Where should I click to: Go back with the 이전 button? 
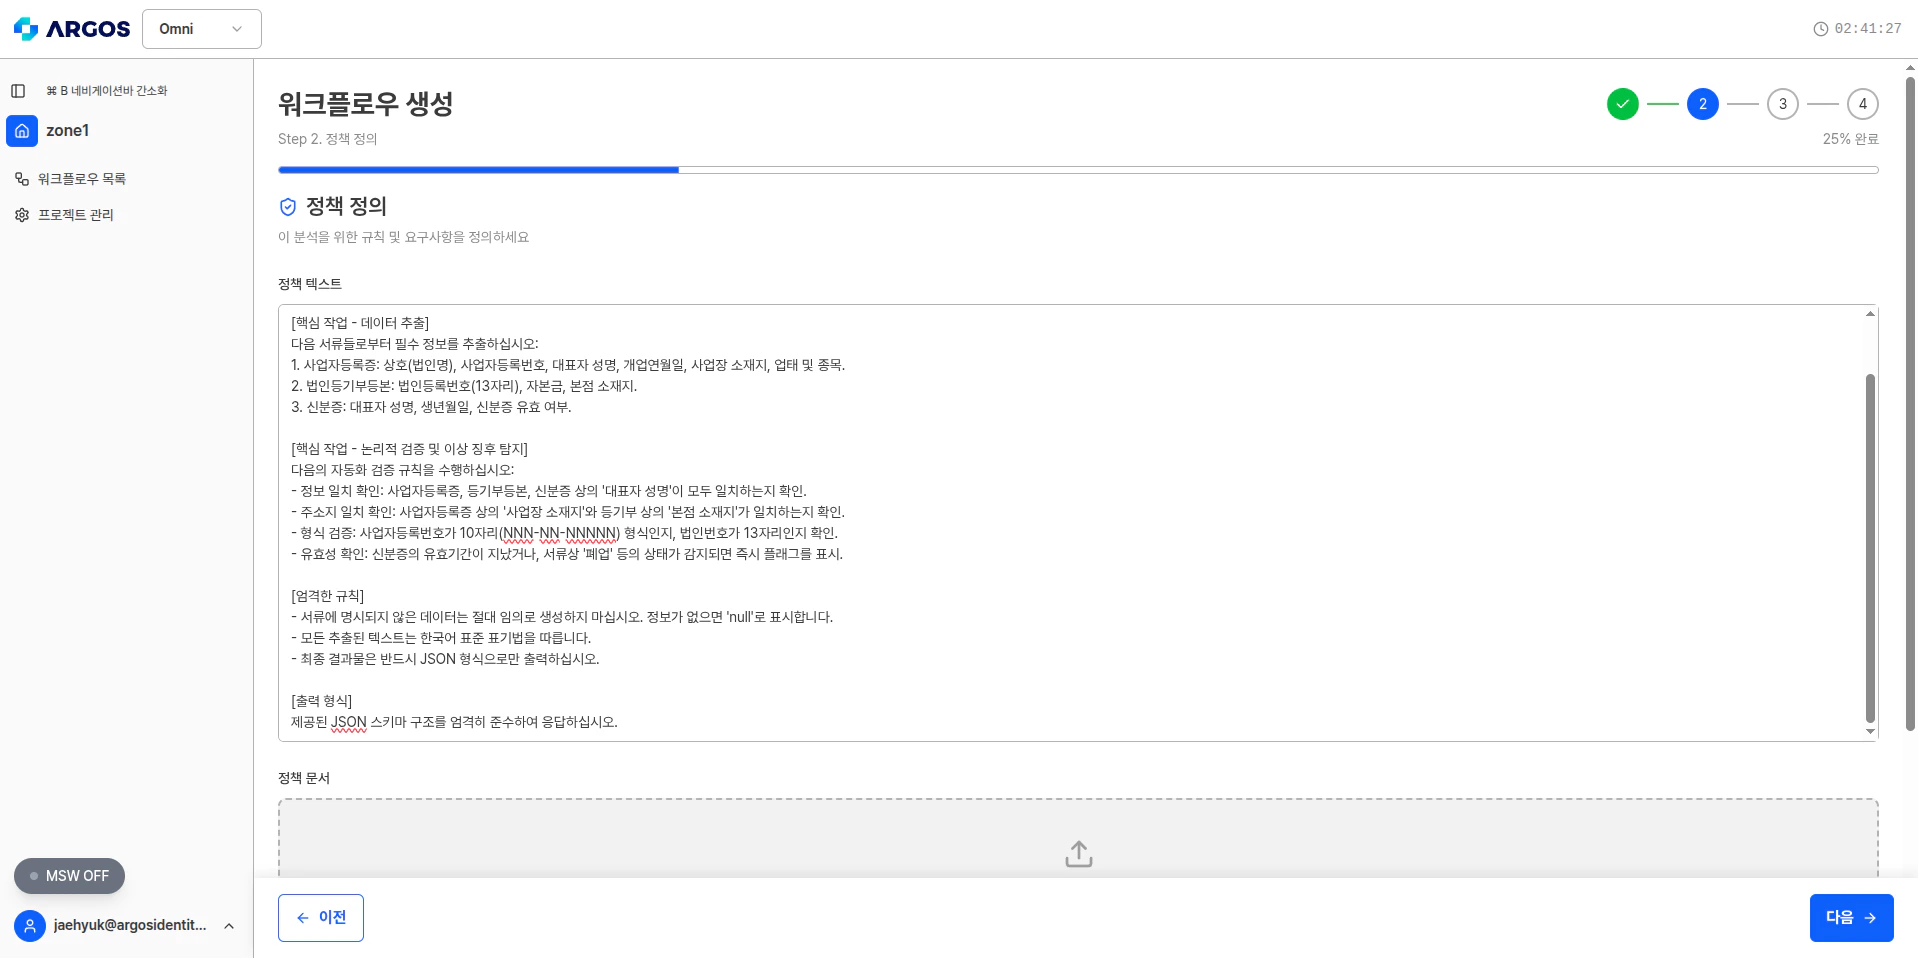[x=321, y=918]
